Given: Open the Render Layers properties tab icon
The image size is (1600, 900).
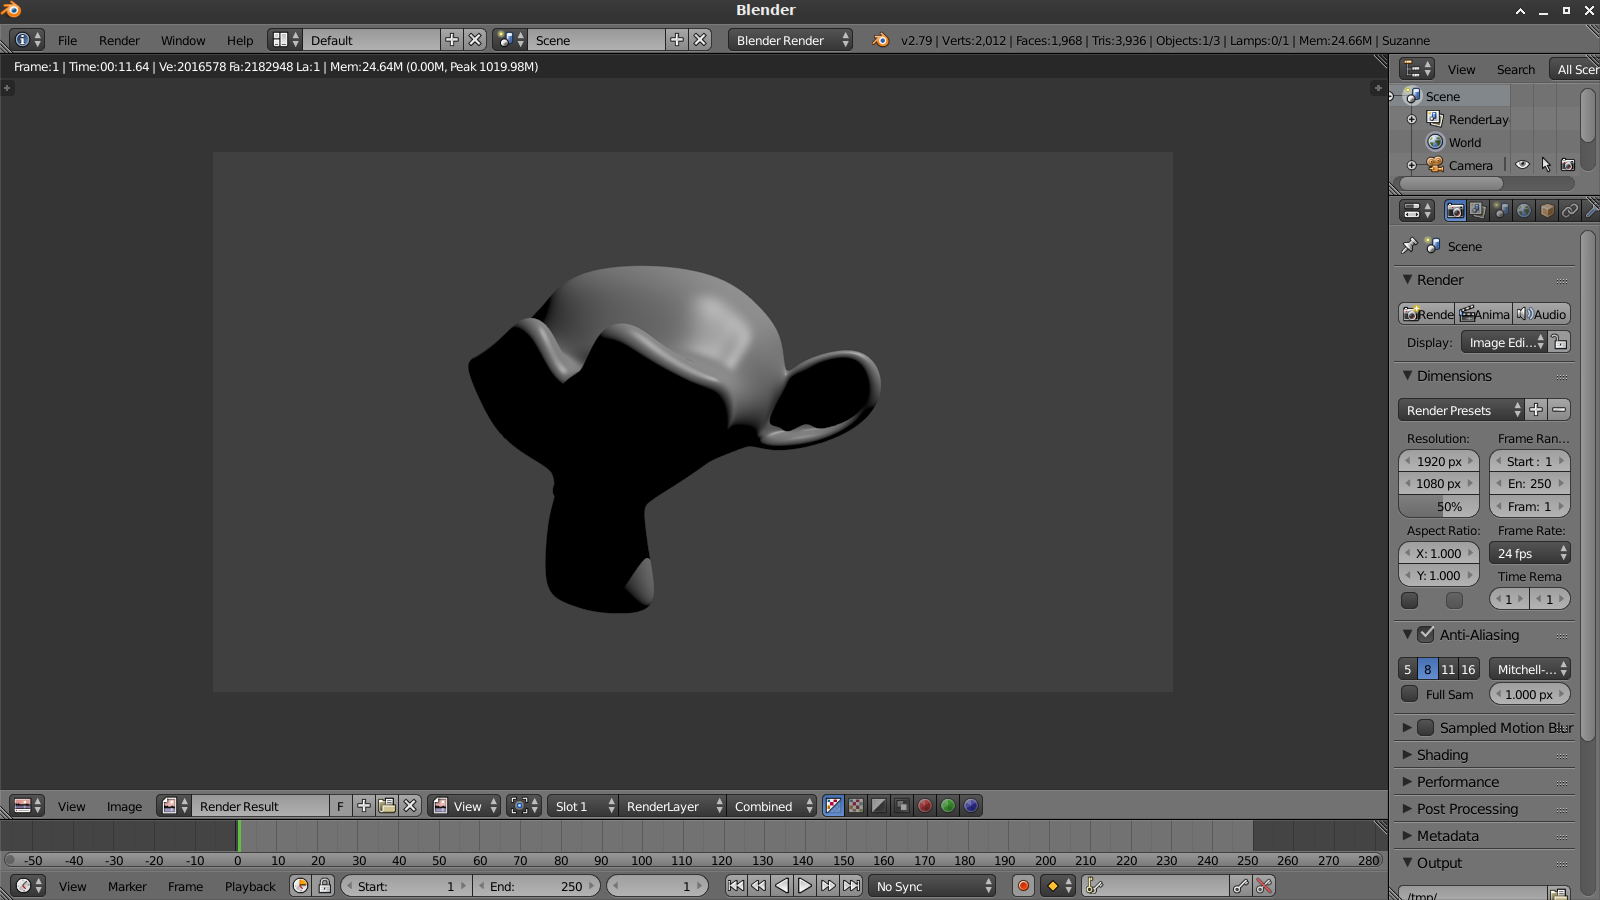Looking at the screenshot, I should (1478, 210).
